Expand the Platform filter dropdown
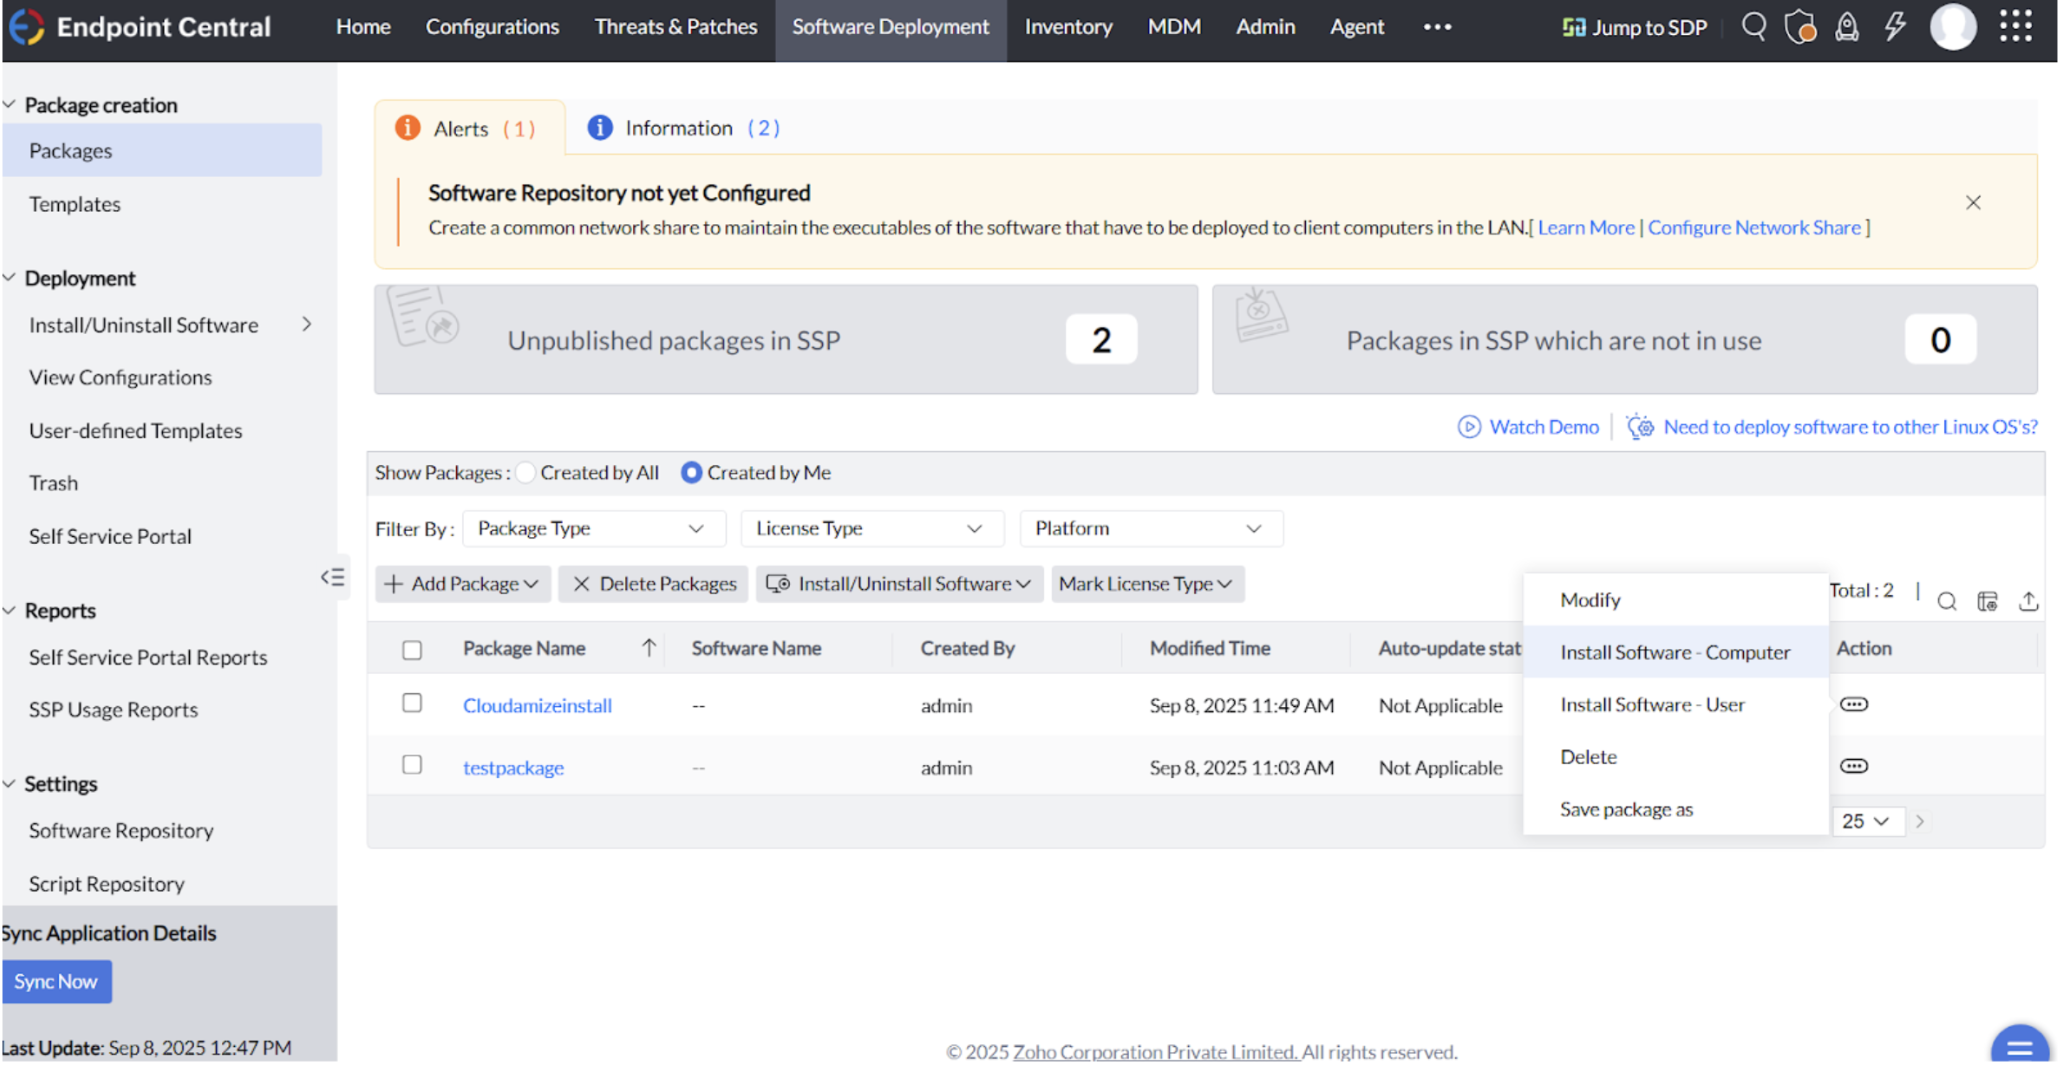 [1149, 528]
